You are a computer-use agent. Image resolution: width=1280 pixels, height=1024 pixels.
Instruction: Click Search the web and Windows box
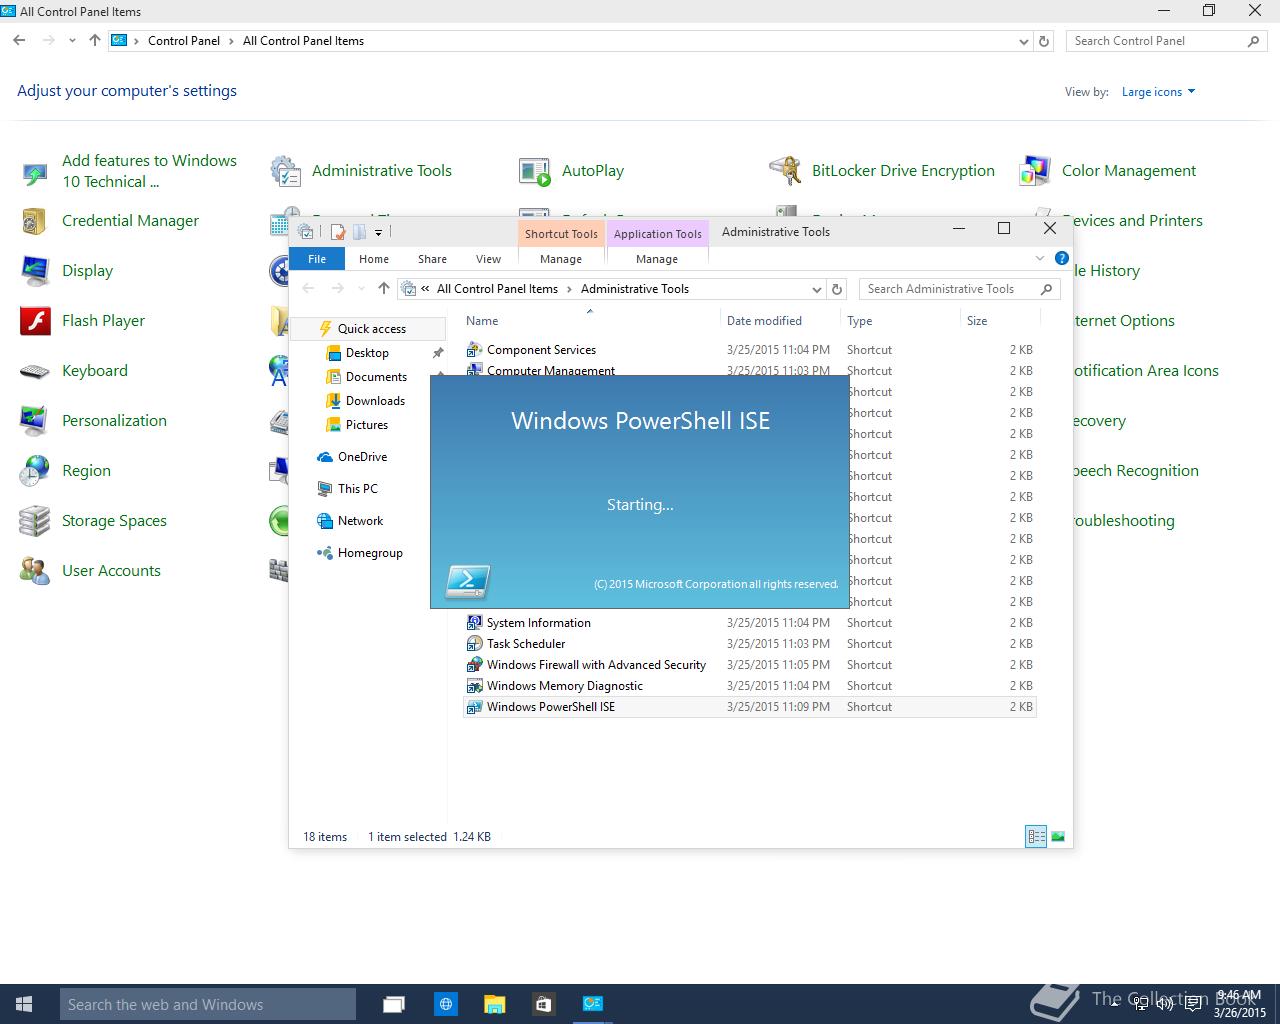tap(208, 1004)
